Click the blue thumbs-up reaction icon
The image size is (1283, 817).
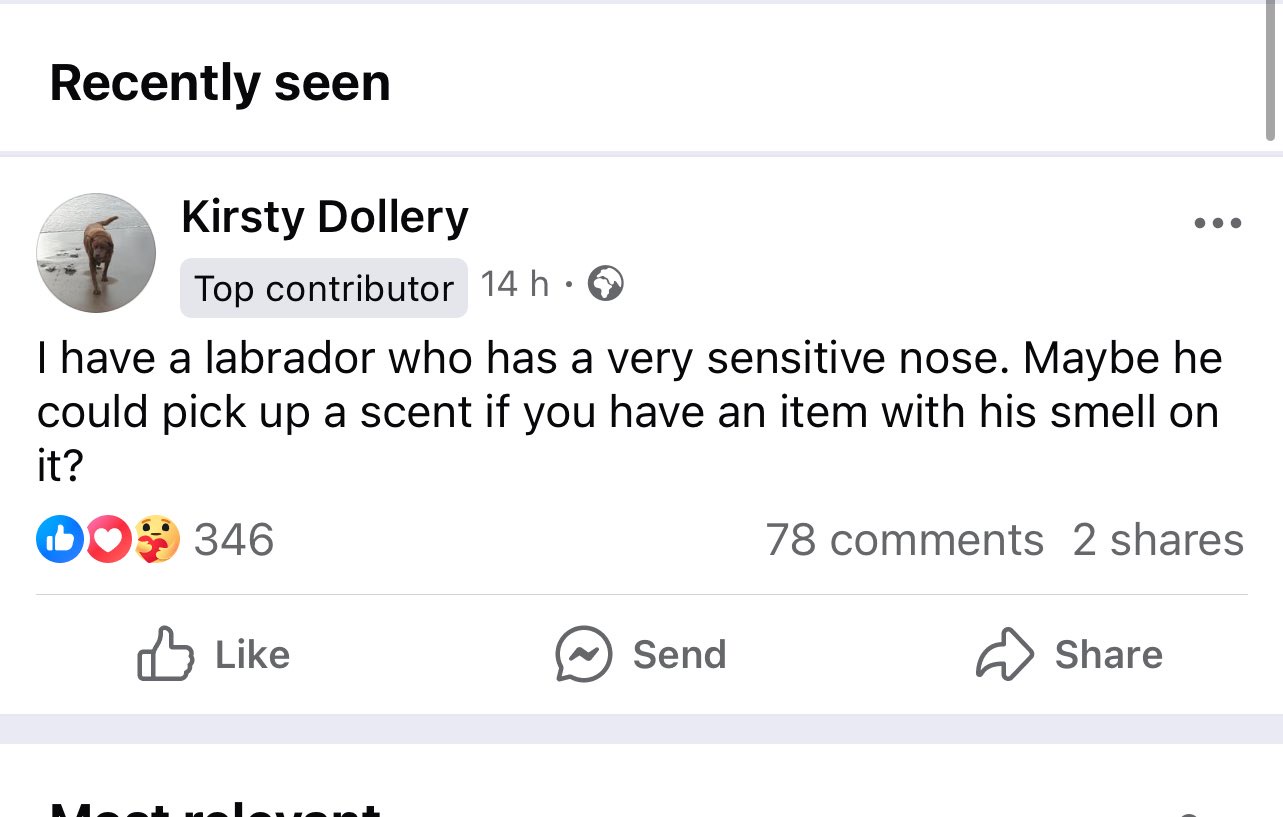click(x=59, y=540)
